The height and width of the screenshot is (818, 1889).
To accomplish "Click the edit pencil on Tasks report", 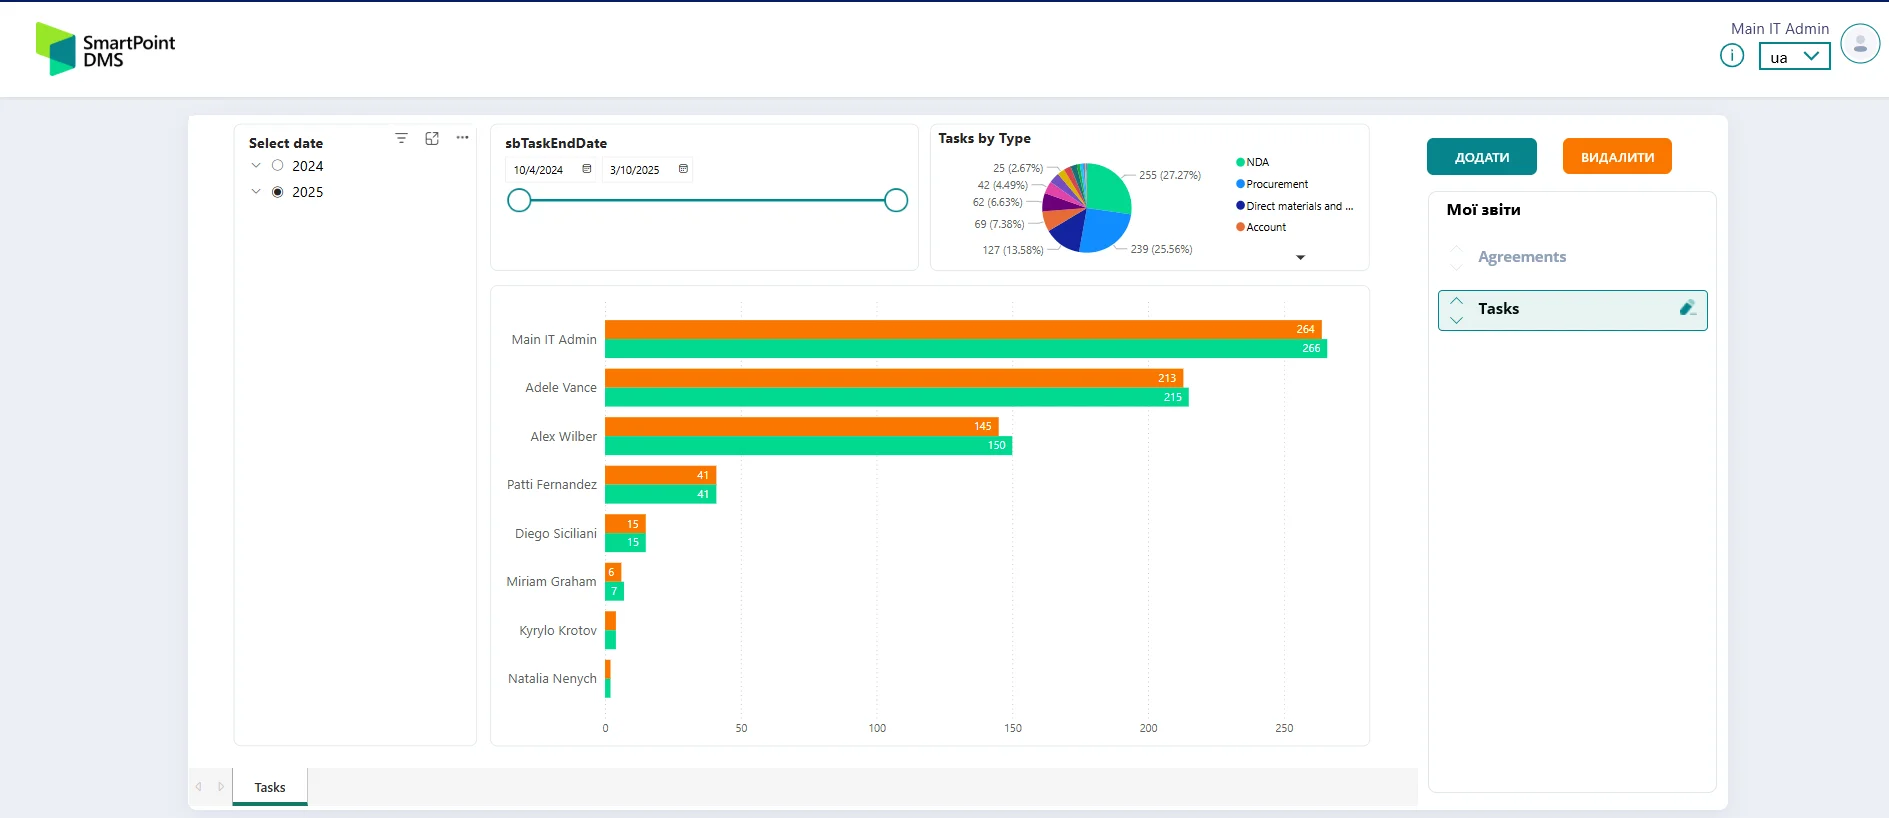I will (1687, 308).
